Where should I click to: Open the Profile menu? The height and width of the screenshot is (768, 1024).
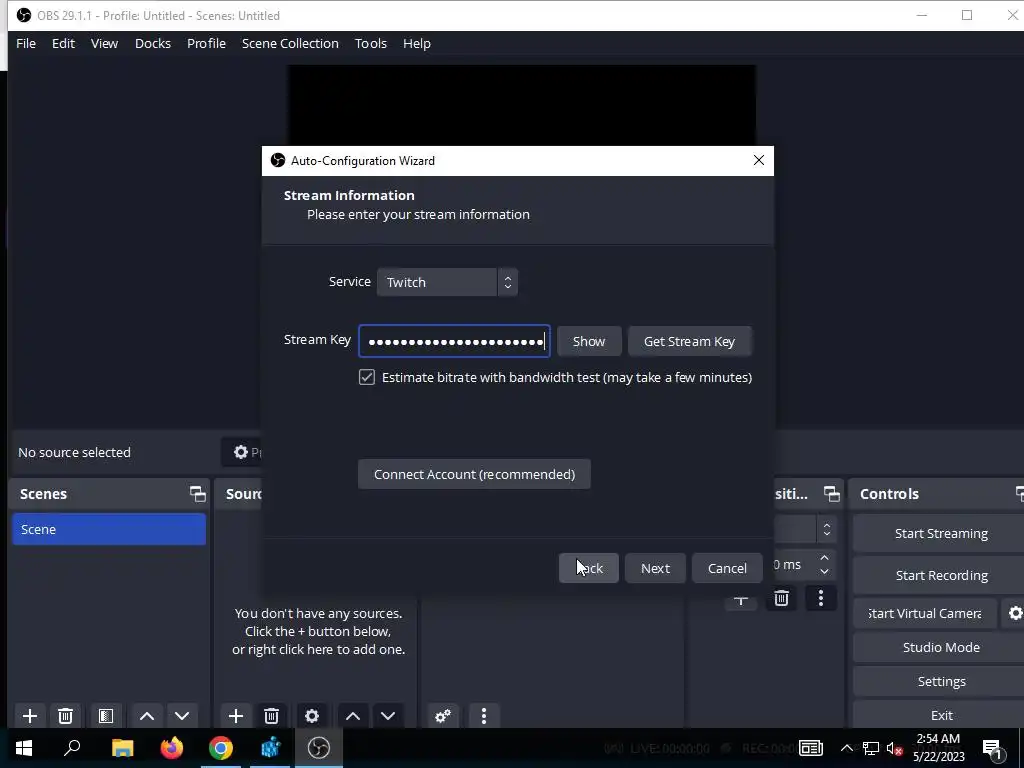click(206, 43)
